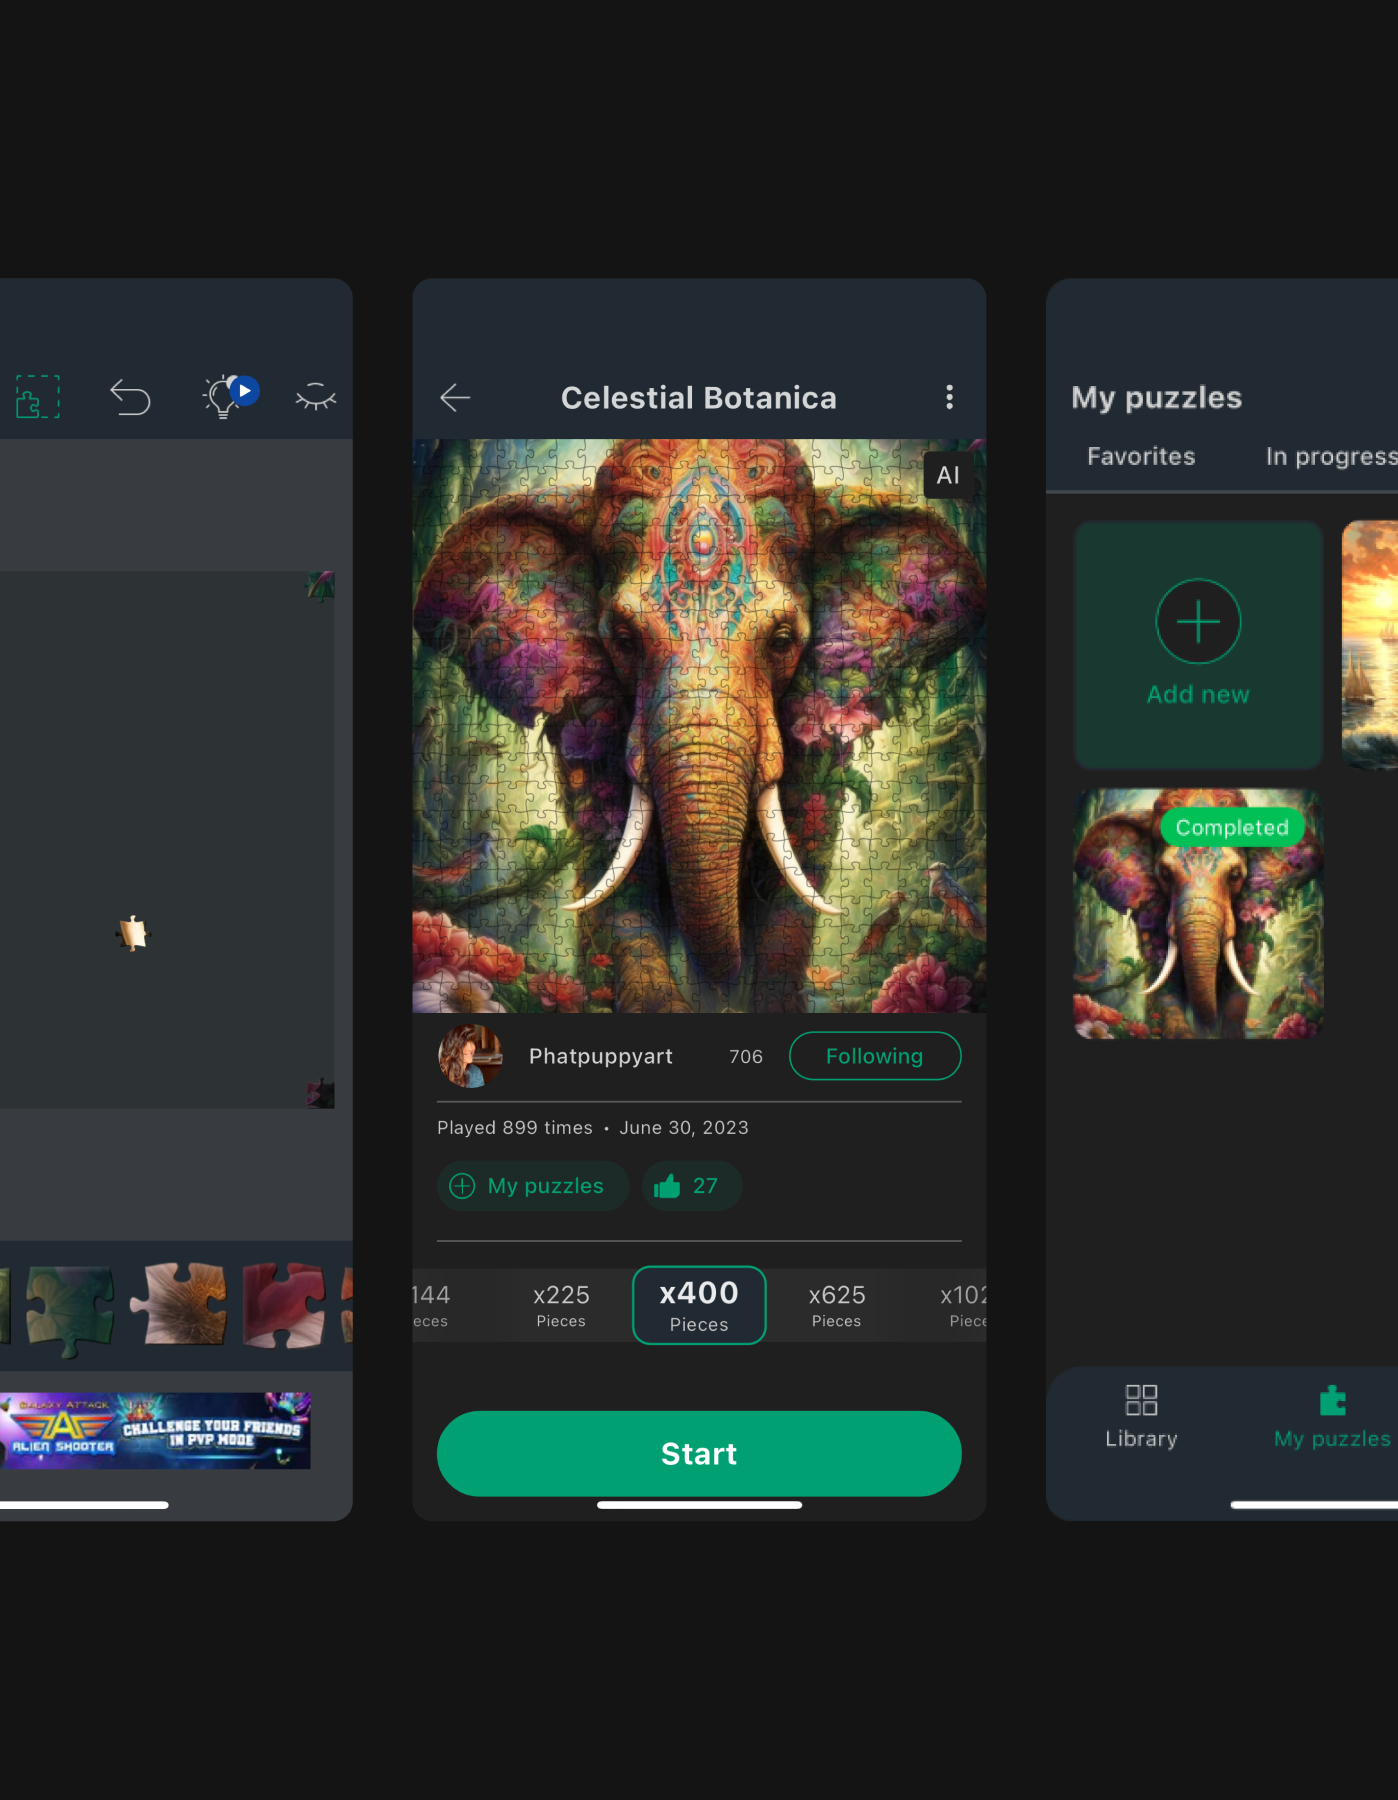Open the Completed elephant puzzle thumbnail
1398x1800 pixels.
pos(1198,914)
